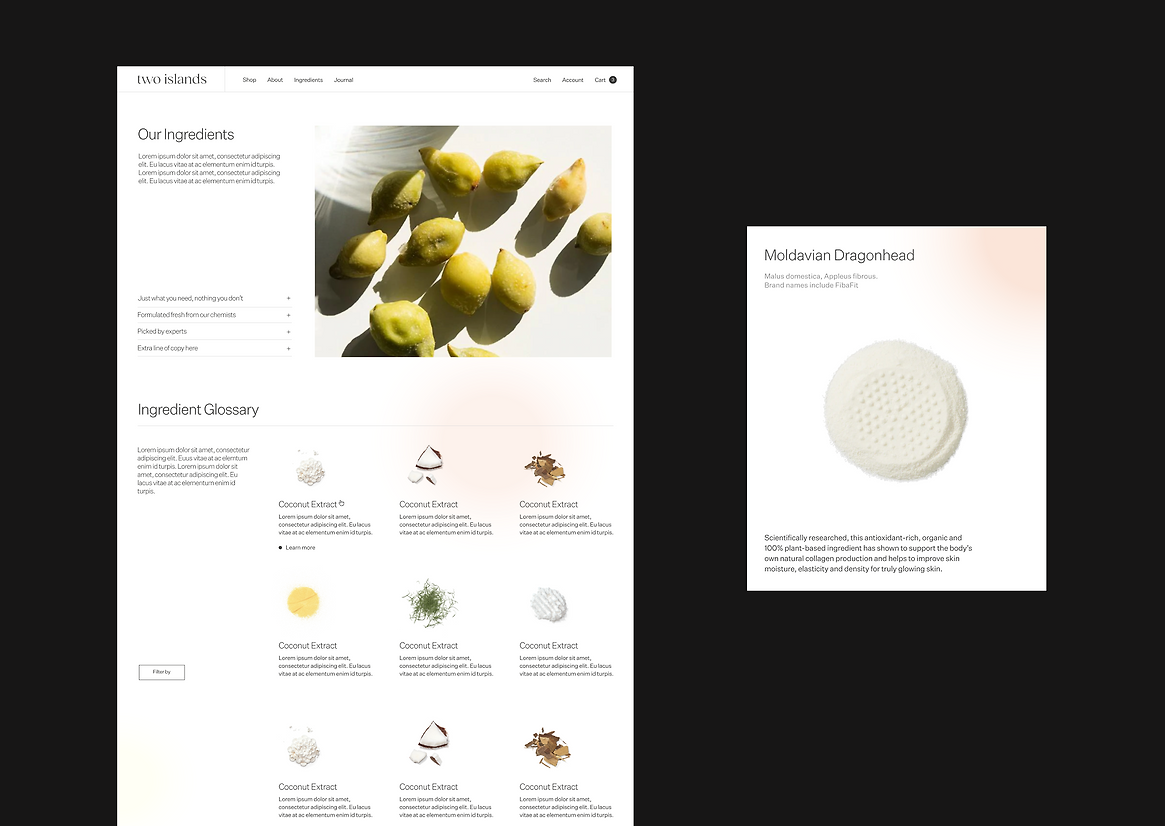Screen dimensions: 1165x826
Task: Select the yellow powder ingredient image
Action: pyautogui.click(x=303, y=602)
